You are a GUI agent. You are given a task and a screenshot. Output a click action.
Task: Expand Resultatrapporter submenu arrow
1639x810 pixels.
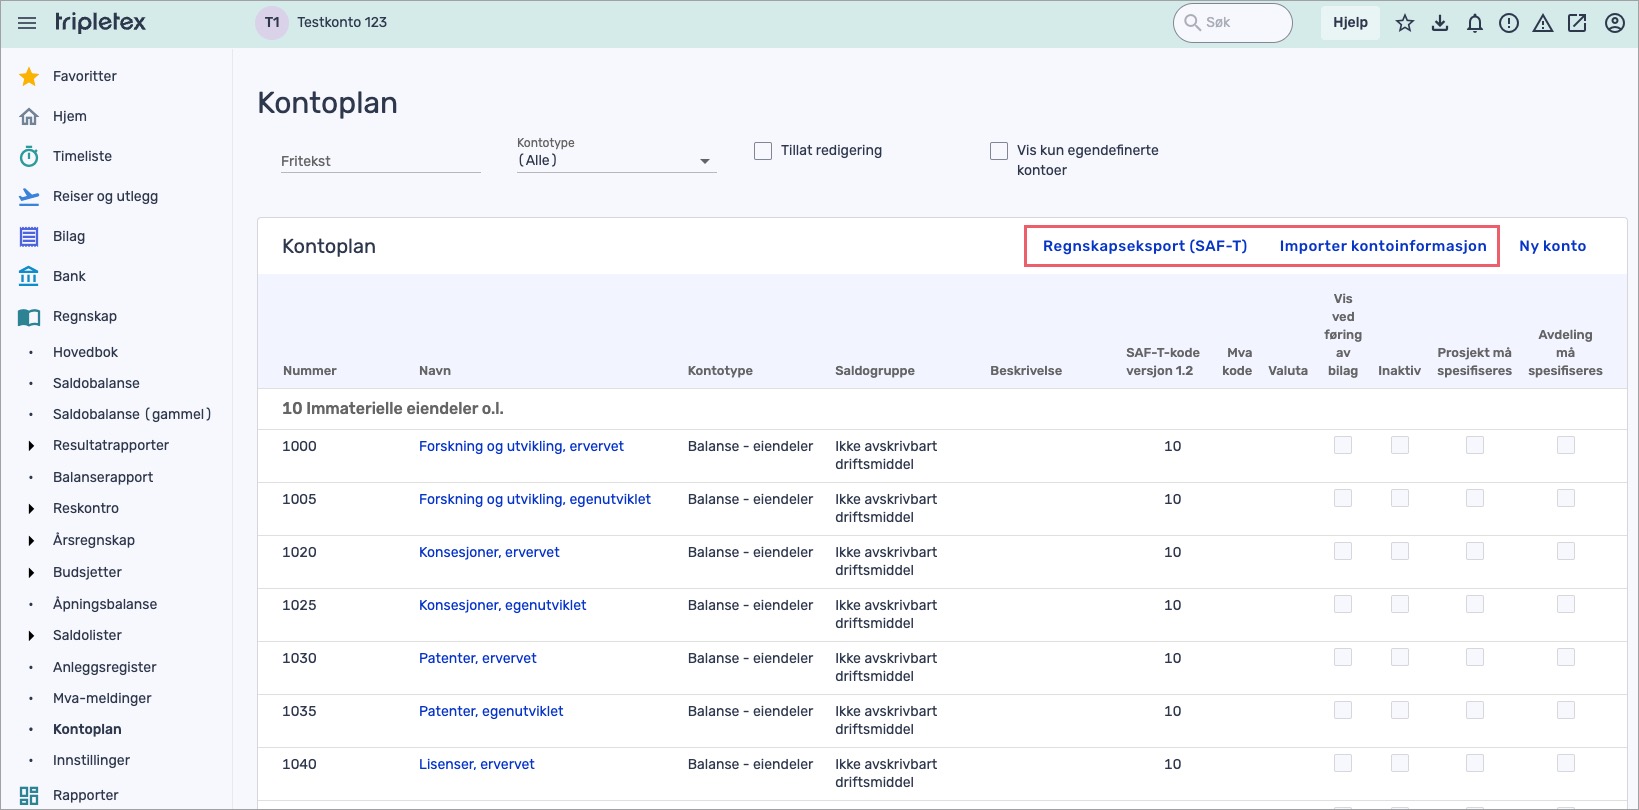click(31, 446)
